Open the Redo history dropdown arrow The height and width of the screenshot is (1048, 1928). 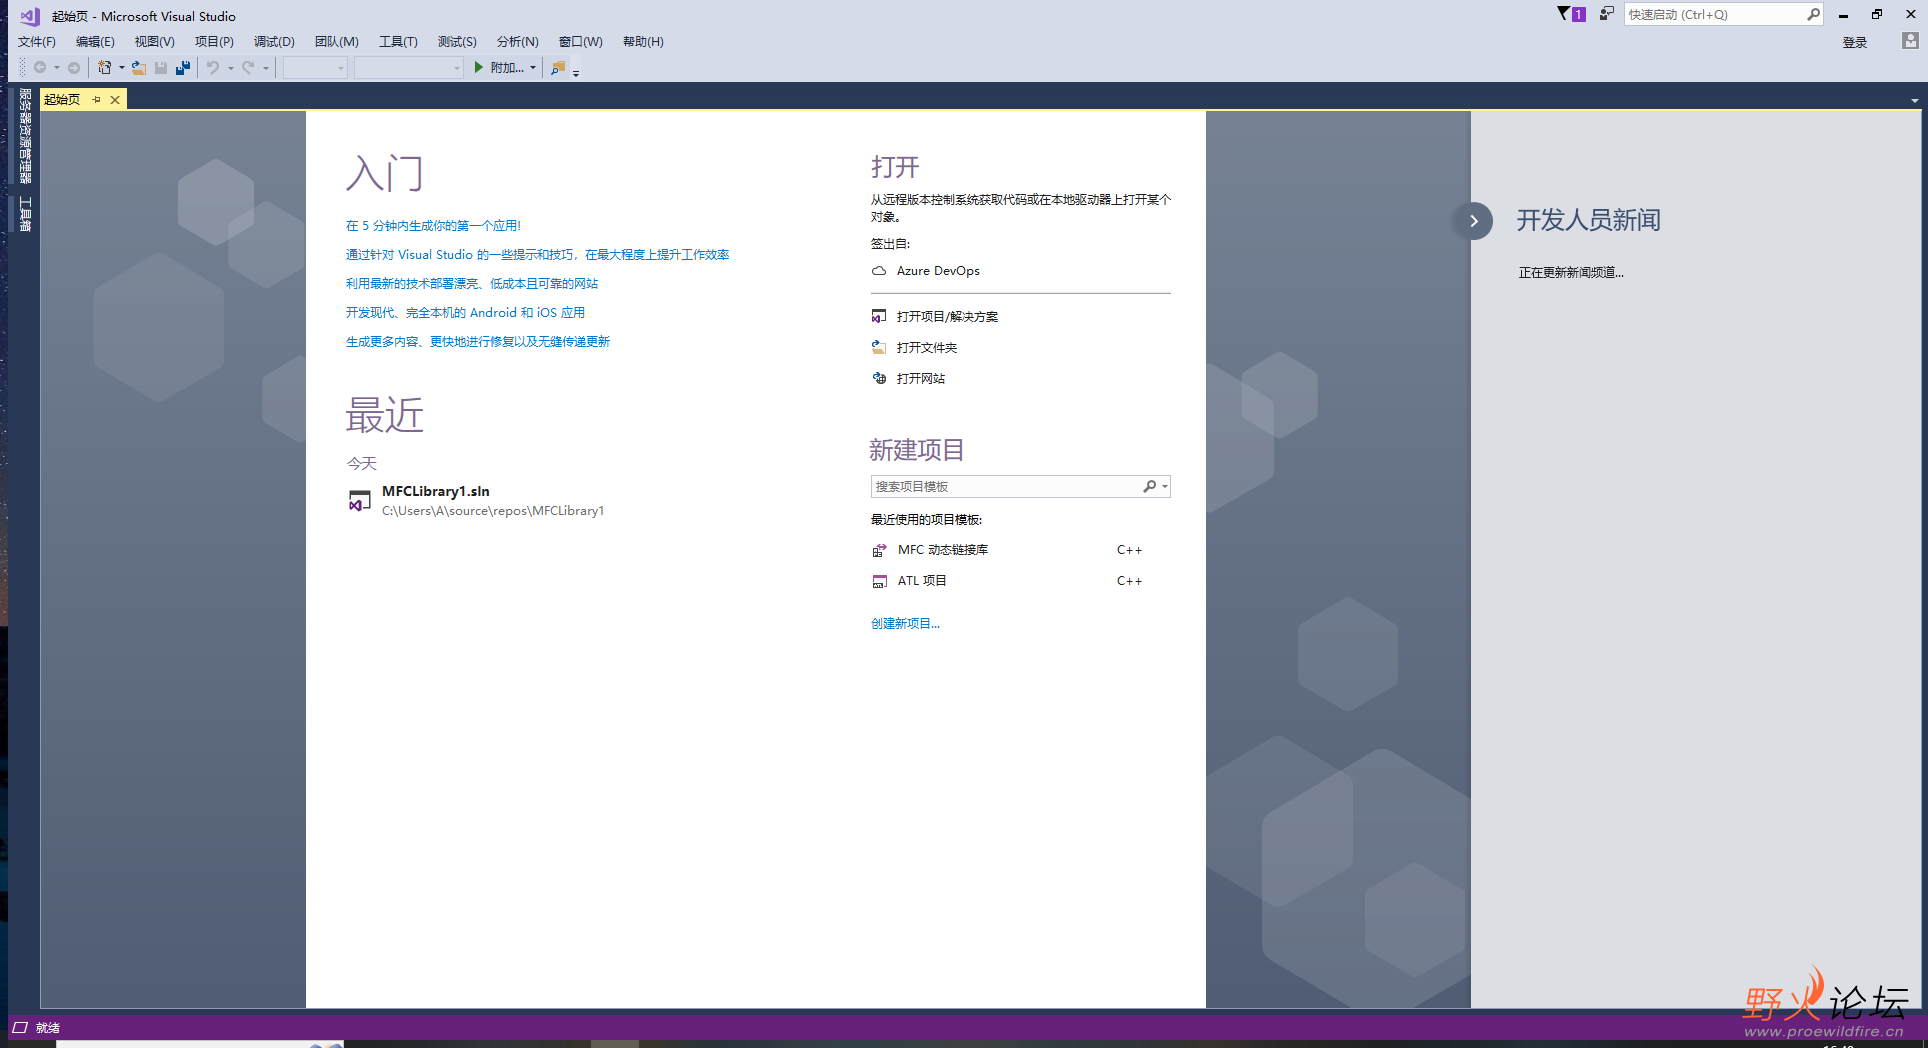[266, 68]
